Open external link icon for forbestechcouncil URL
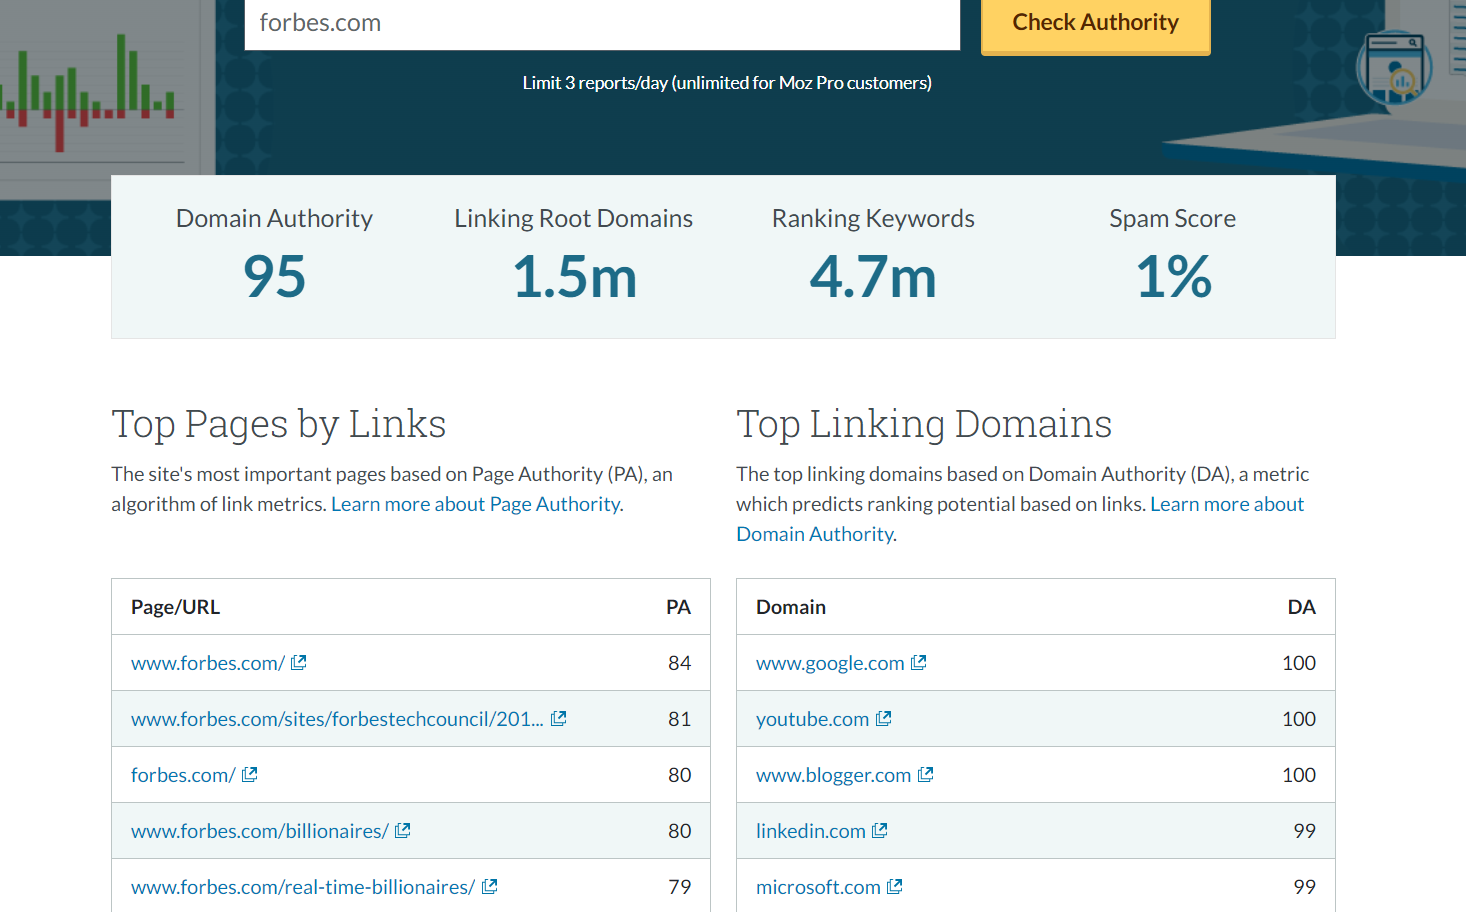The height and width of the screenshot is (912, 1466). pyautogui.click(x=558, y=719)
